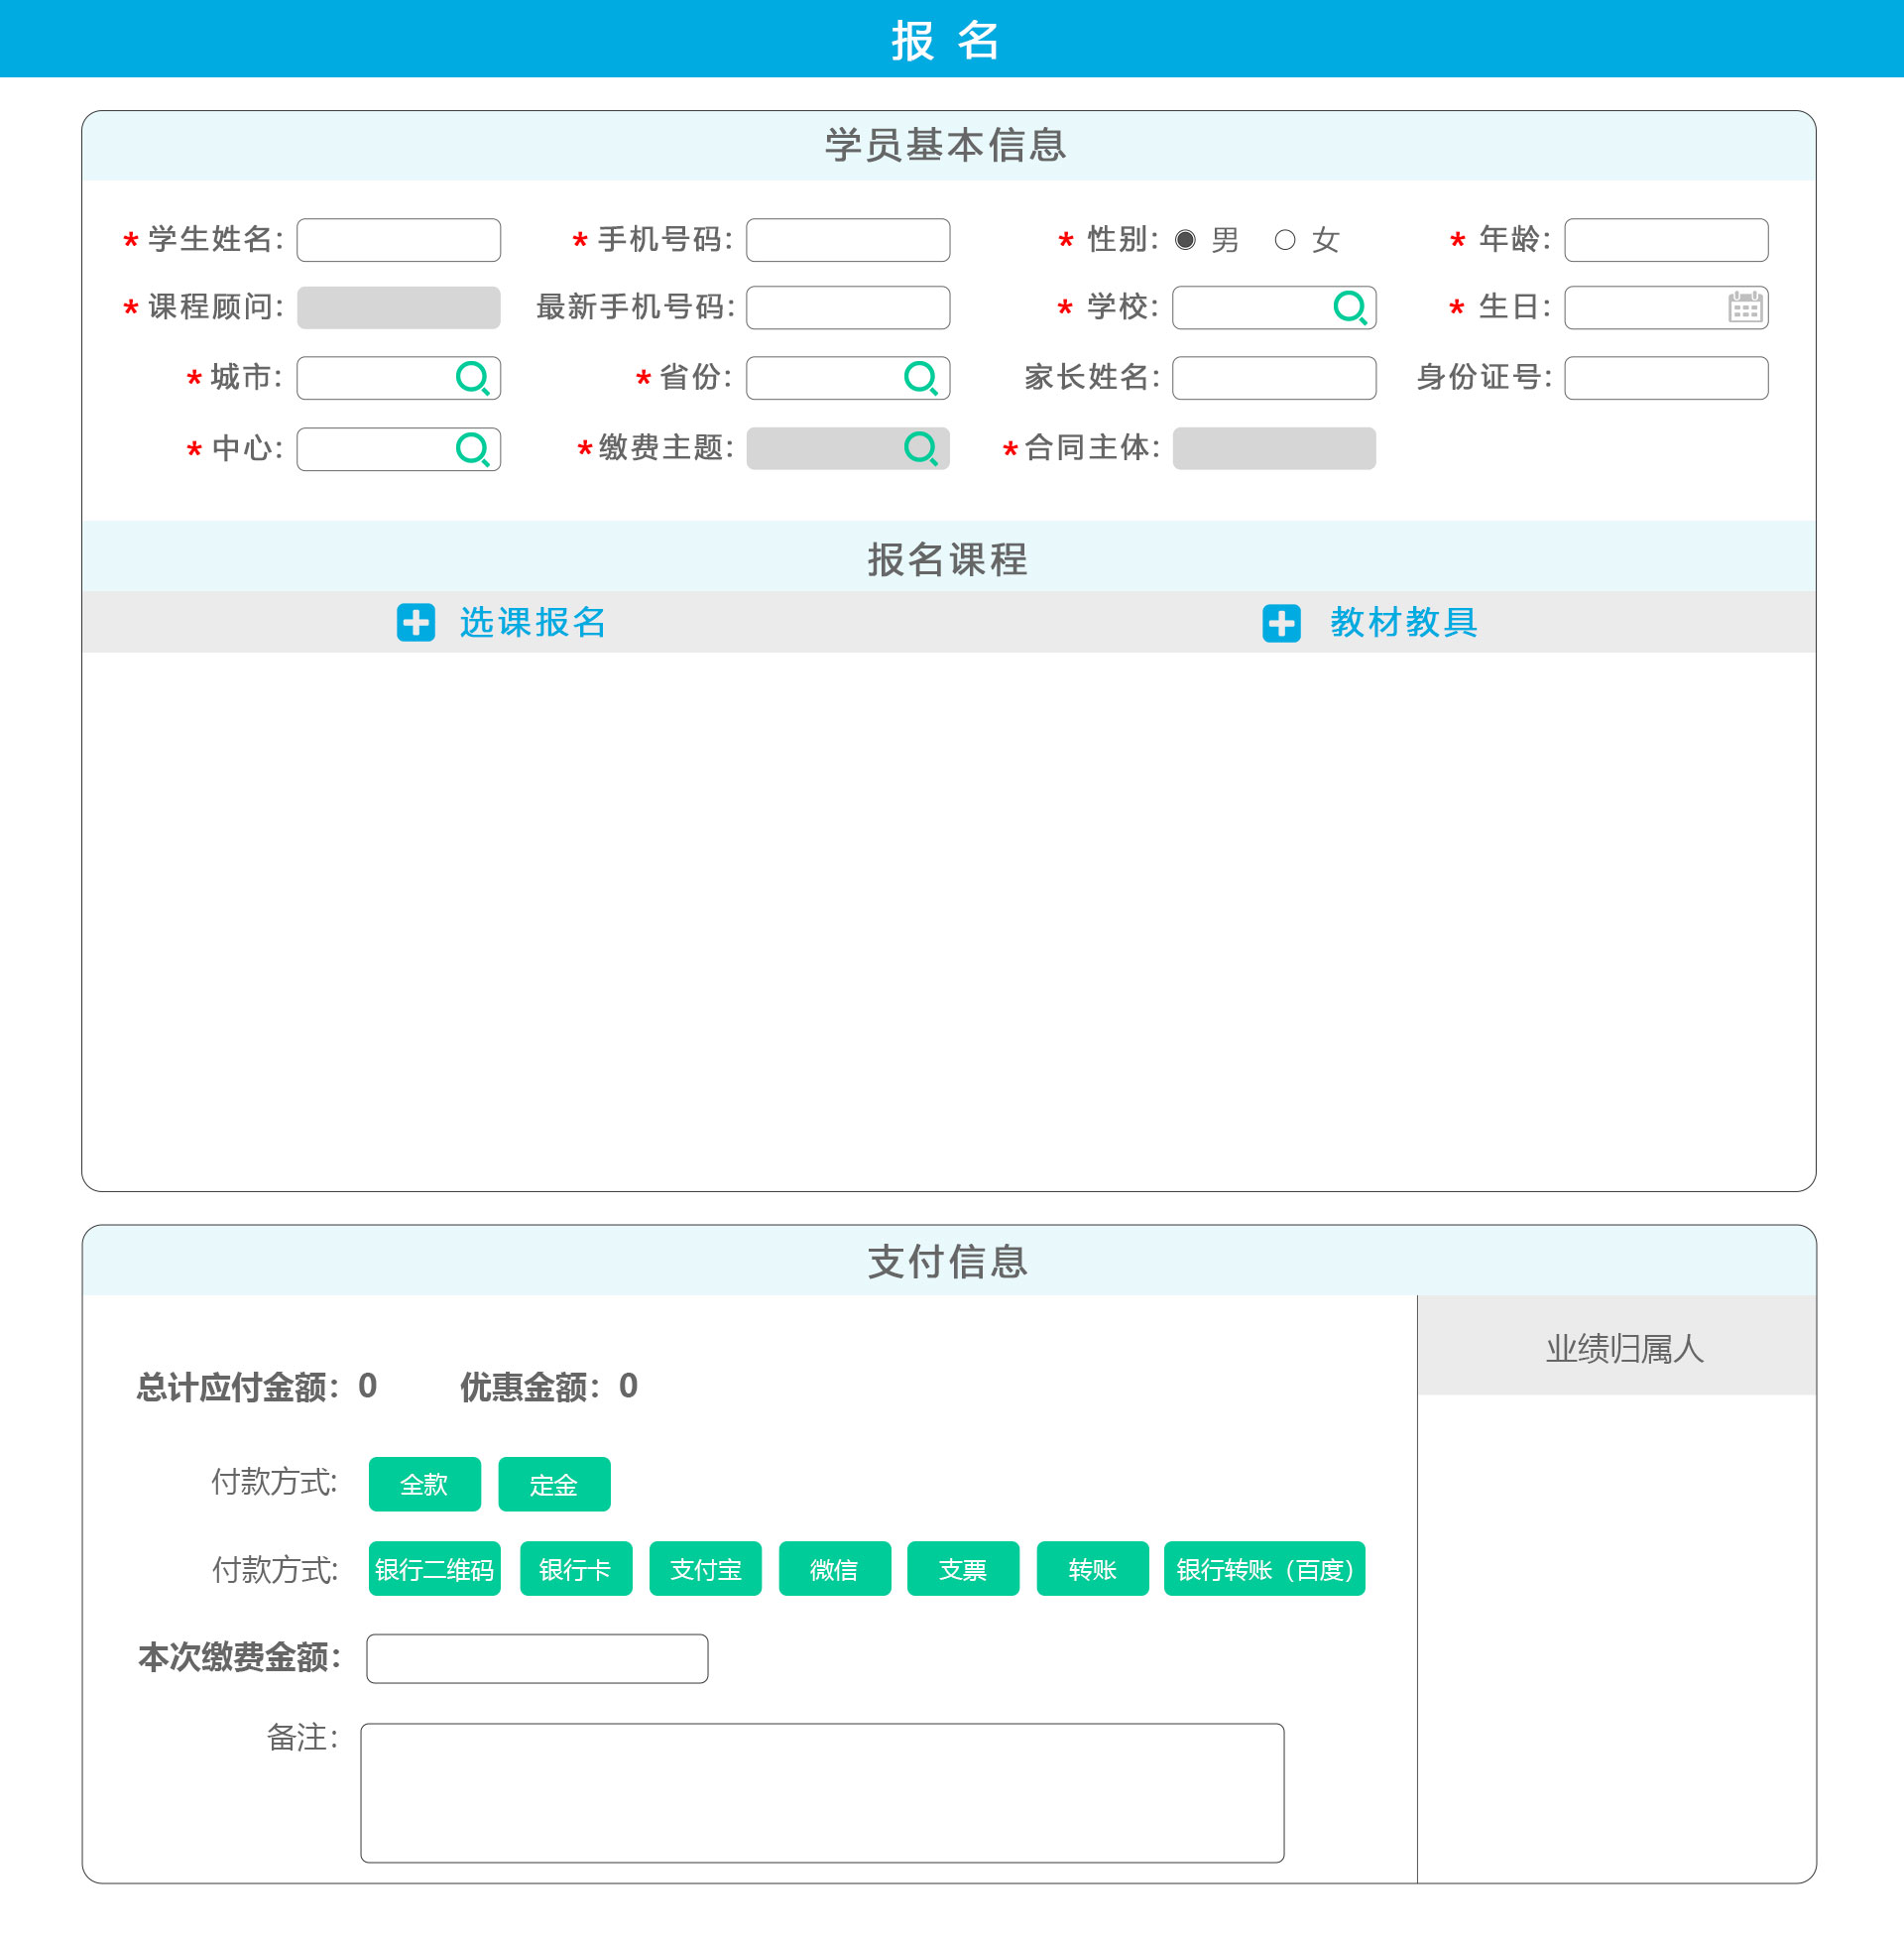Open the 教材教具 link

point(1404,622)
